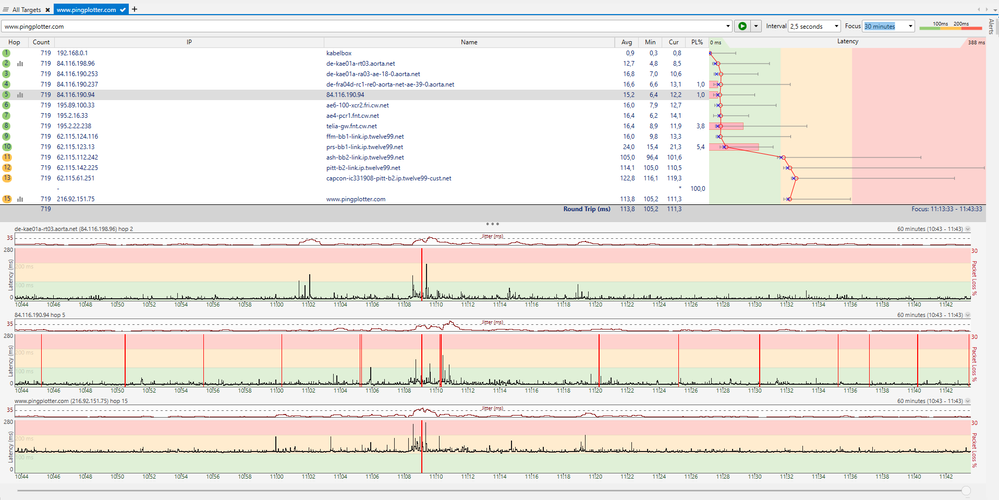The height and width of the screenshot is (500, 999).
Task: Toggle the timeline graph icon for hop 15
Action: pyautogui.click(x=20, y=199)
